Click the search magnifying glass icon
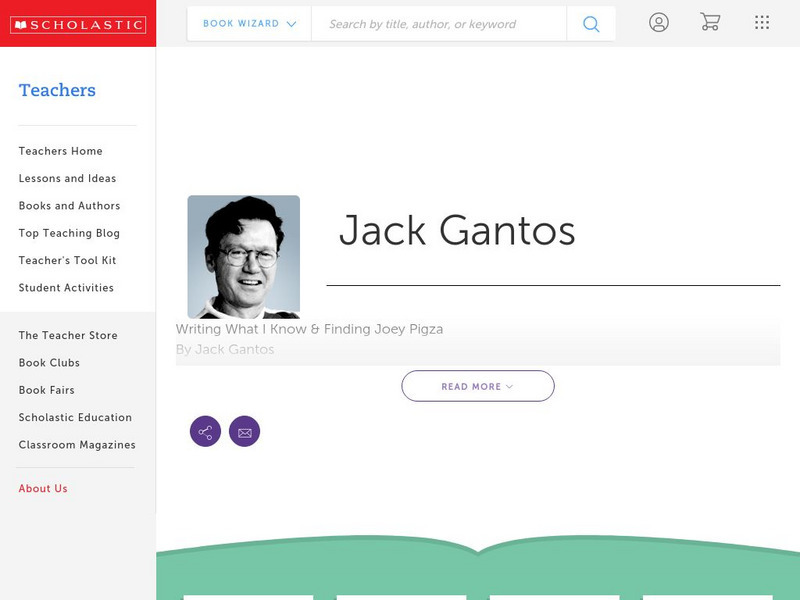The height and width of the screenshot is (600, 800). coord(590,22)
